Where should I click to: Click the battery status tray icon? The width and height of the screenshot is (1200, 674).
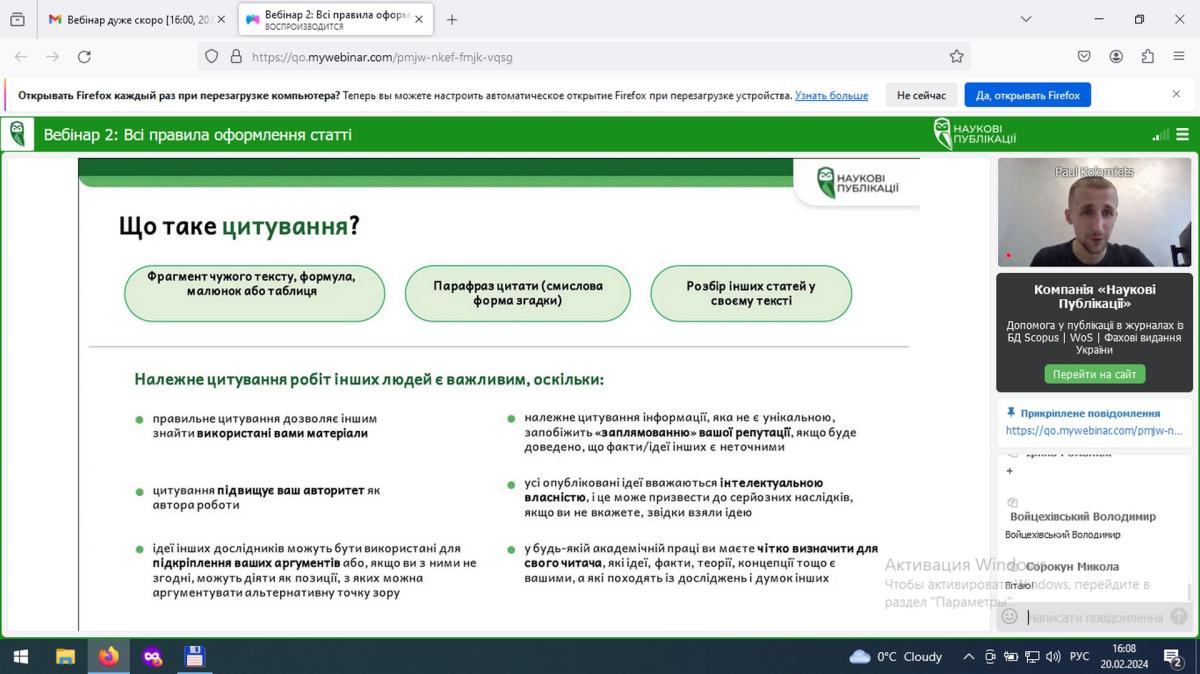tap(1011, 657)
